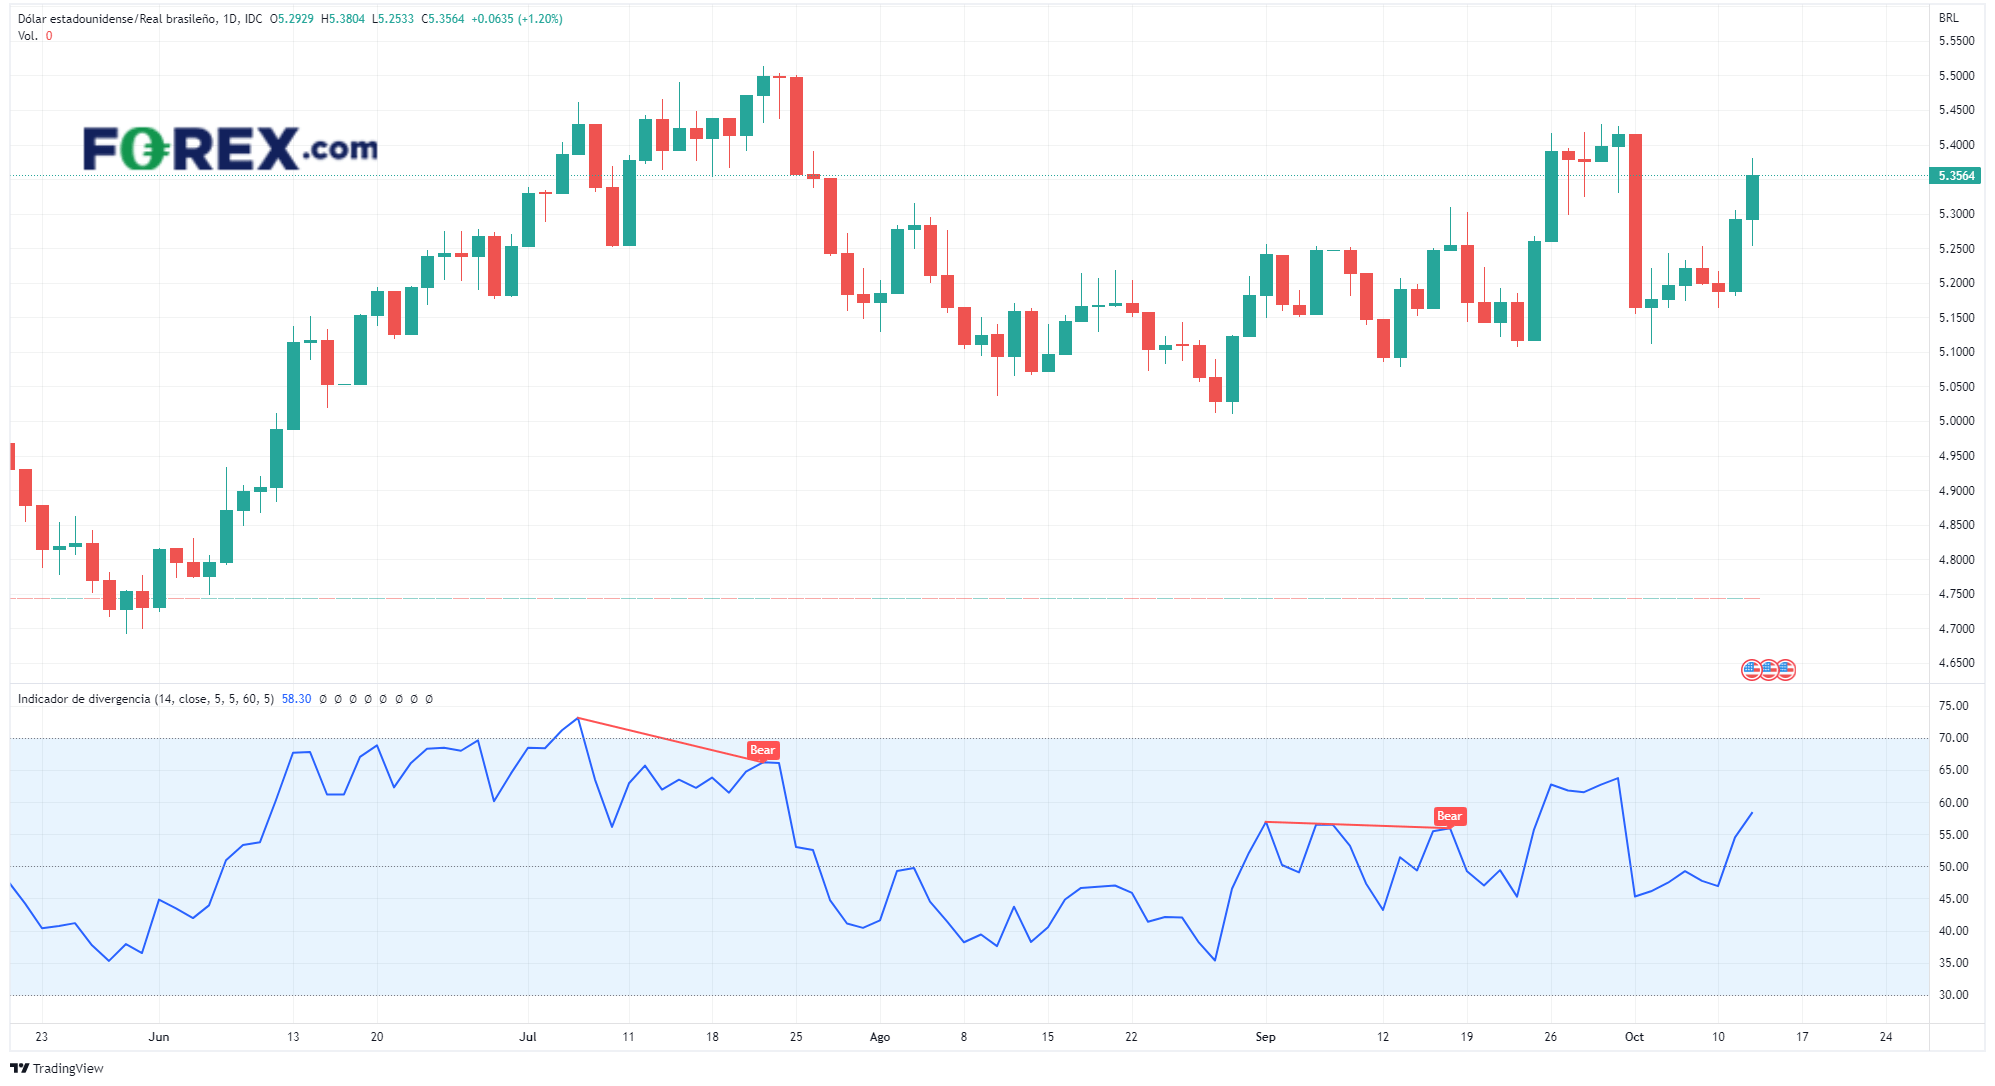The height and width of the screenshot is (1086, 1995).
Task: Click the Sep label on the time axis
Action: pos(1266,1037)
